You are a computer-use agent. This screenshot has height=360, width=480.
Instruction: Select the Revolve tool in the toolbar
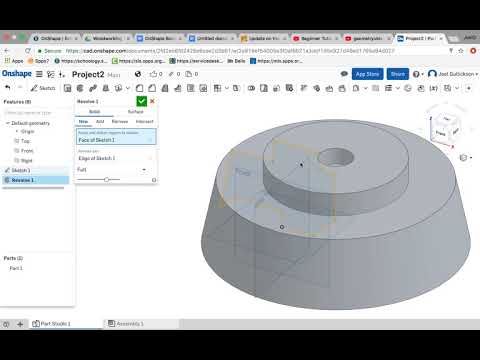[80, 88]
